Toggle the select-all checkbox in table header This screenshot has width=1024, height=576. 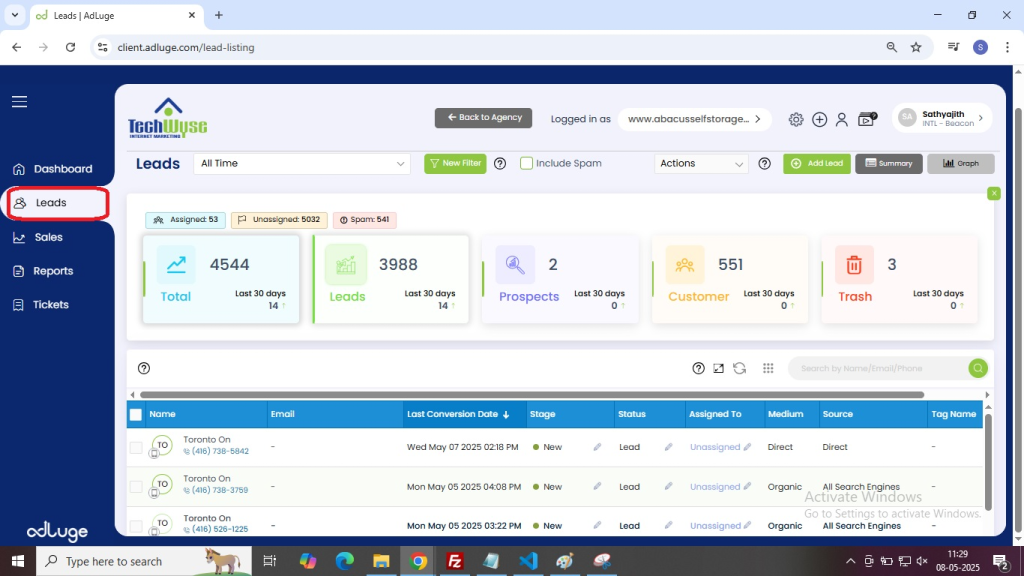tap(136, 414)
